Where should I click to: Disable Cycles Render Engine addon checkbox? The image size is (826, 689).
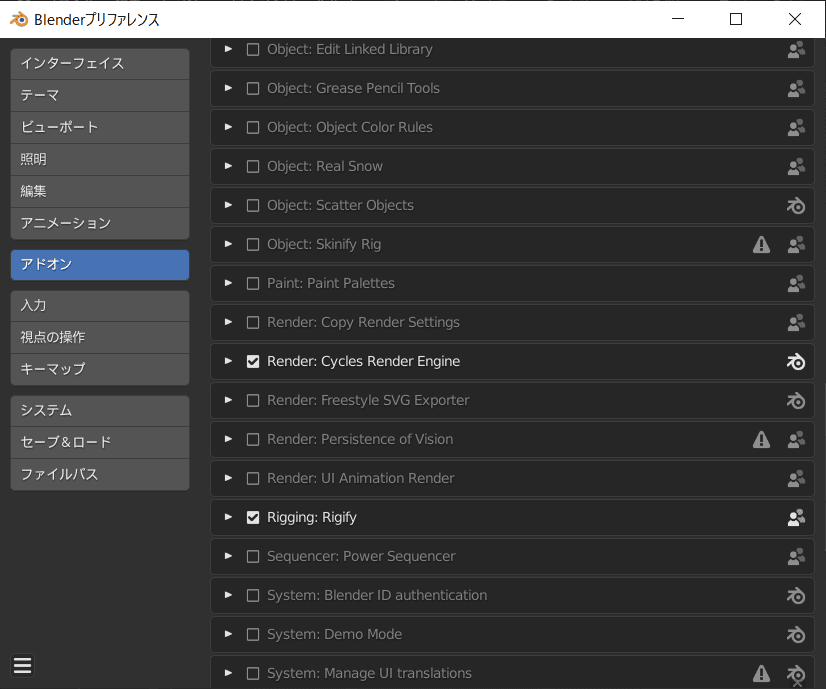coord(253,361)
